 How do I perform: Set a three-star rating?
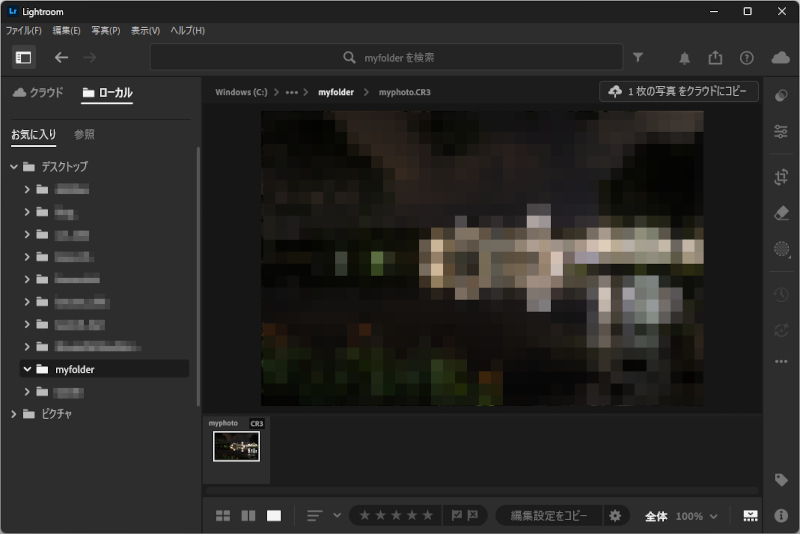396,516
